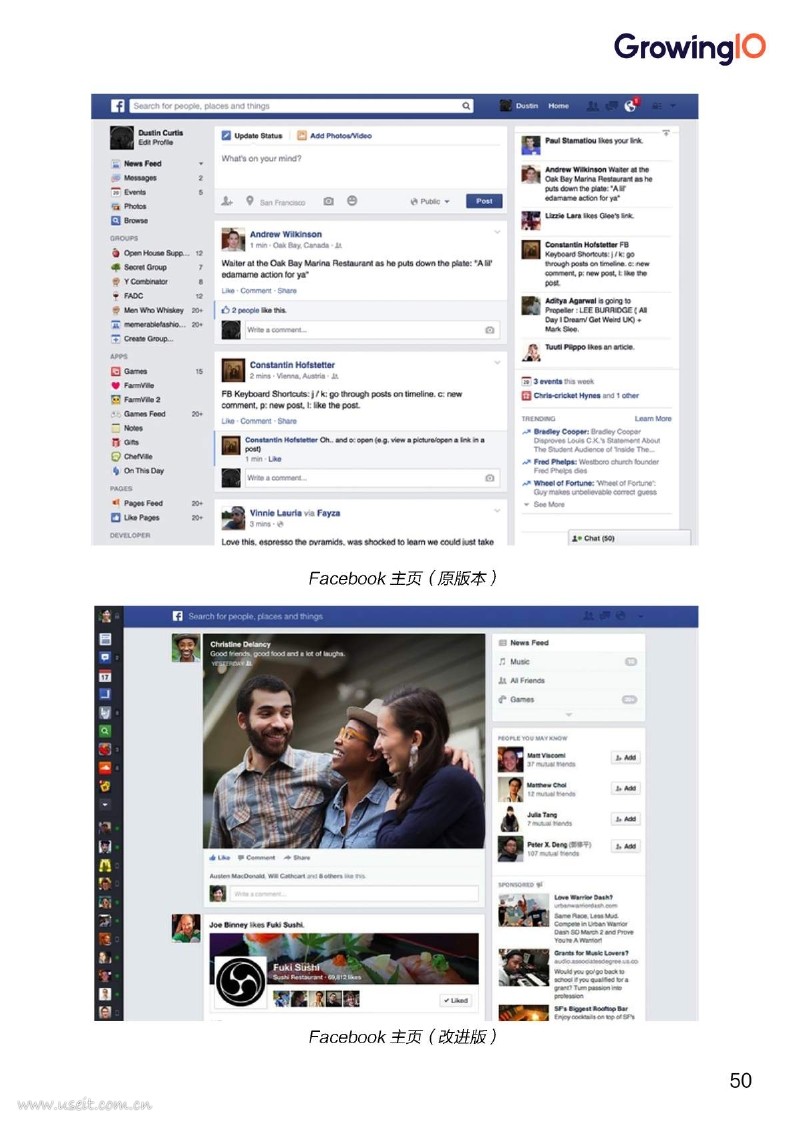
Task: Click Facebook logo in improved version header
Action: click(x=178, y=616)
